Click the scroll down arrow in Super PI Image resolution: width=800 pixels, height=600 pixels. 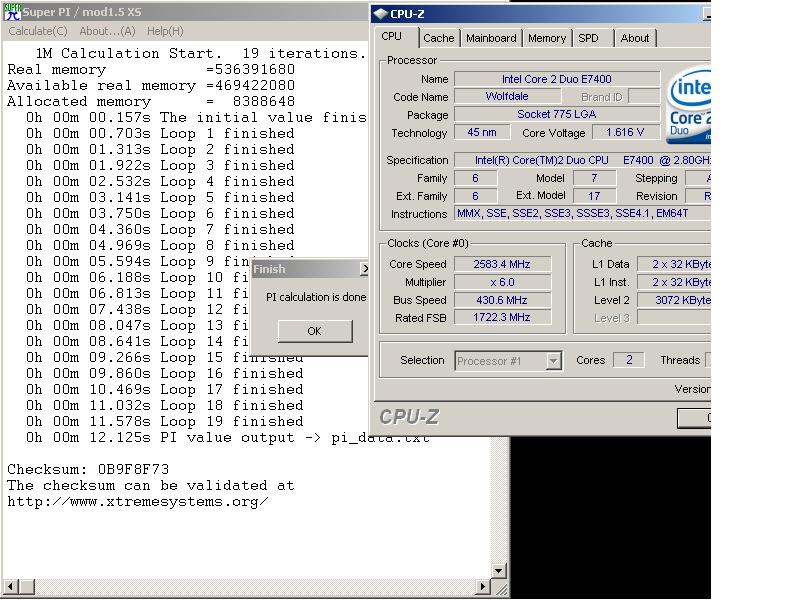coord(498,570)
